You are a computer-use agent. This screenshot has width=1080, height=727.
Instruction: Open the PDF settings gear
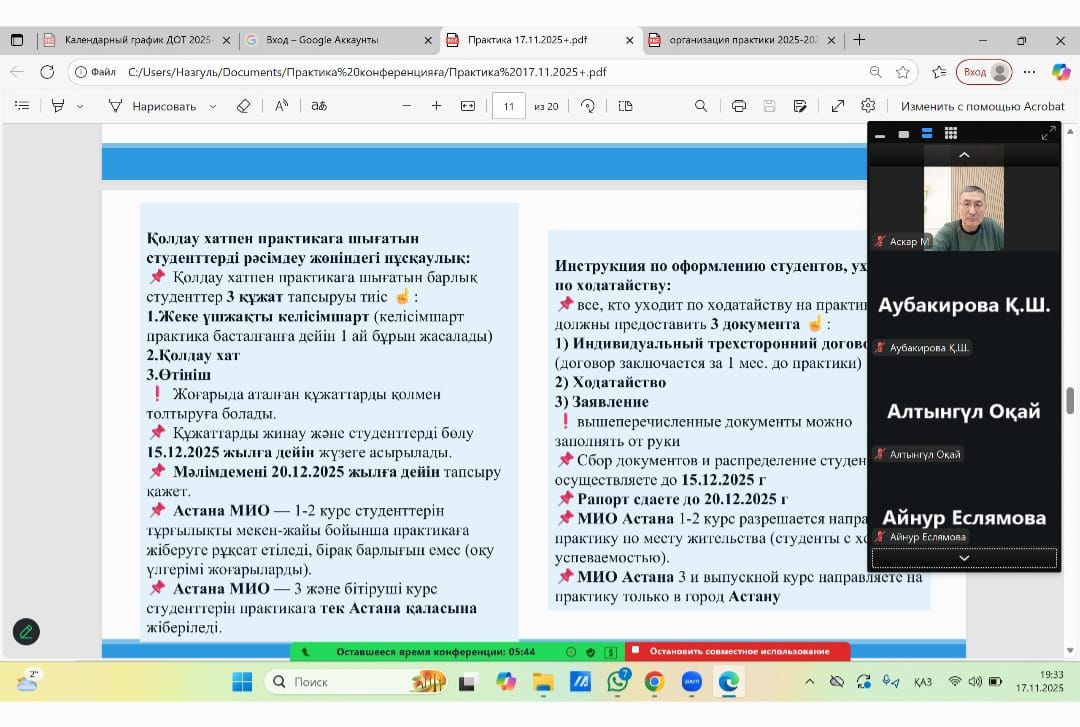[x=868, y=106]
